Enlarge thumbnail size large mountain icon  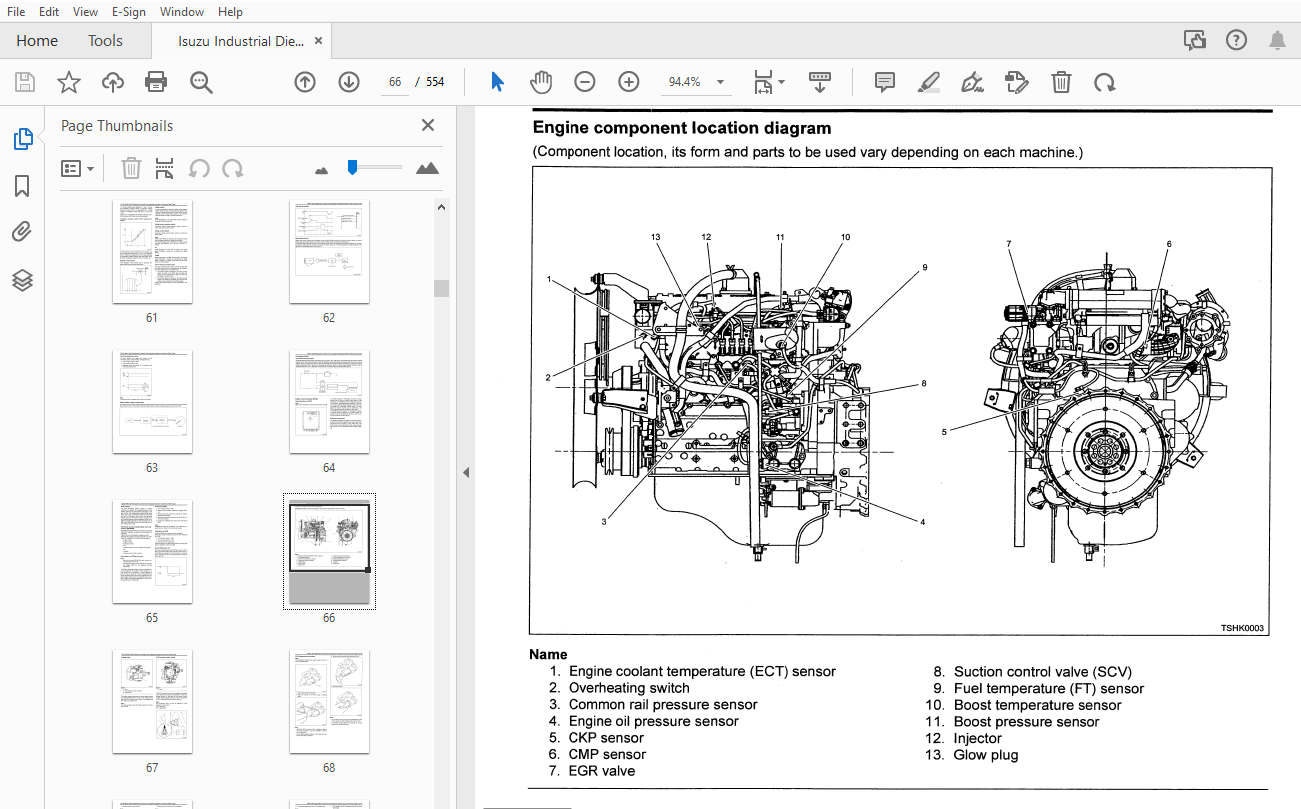point(427,168)
